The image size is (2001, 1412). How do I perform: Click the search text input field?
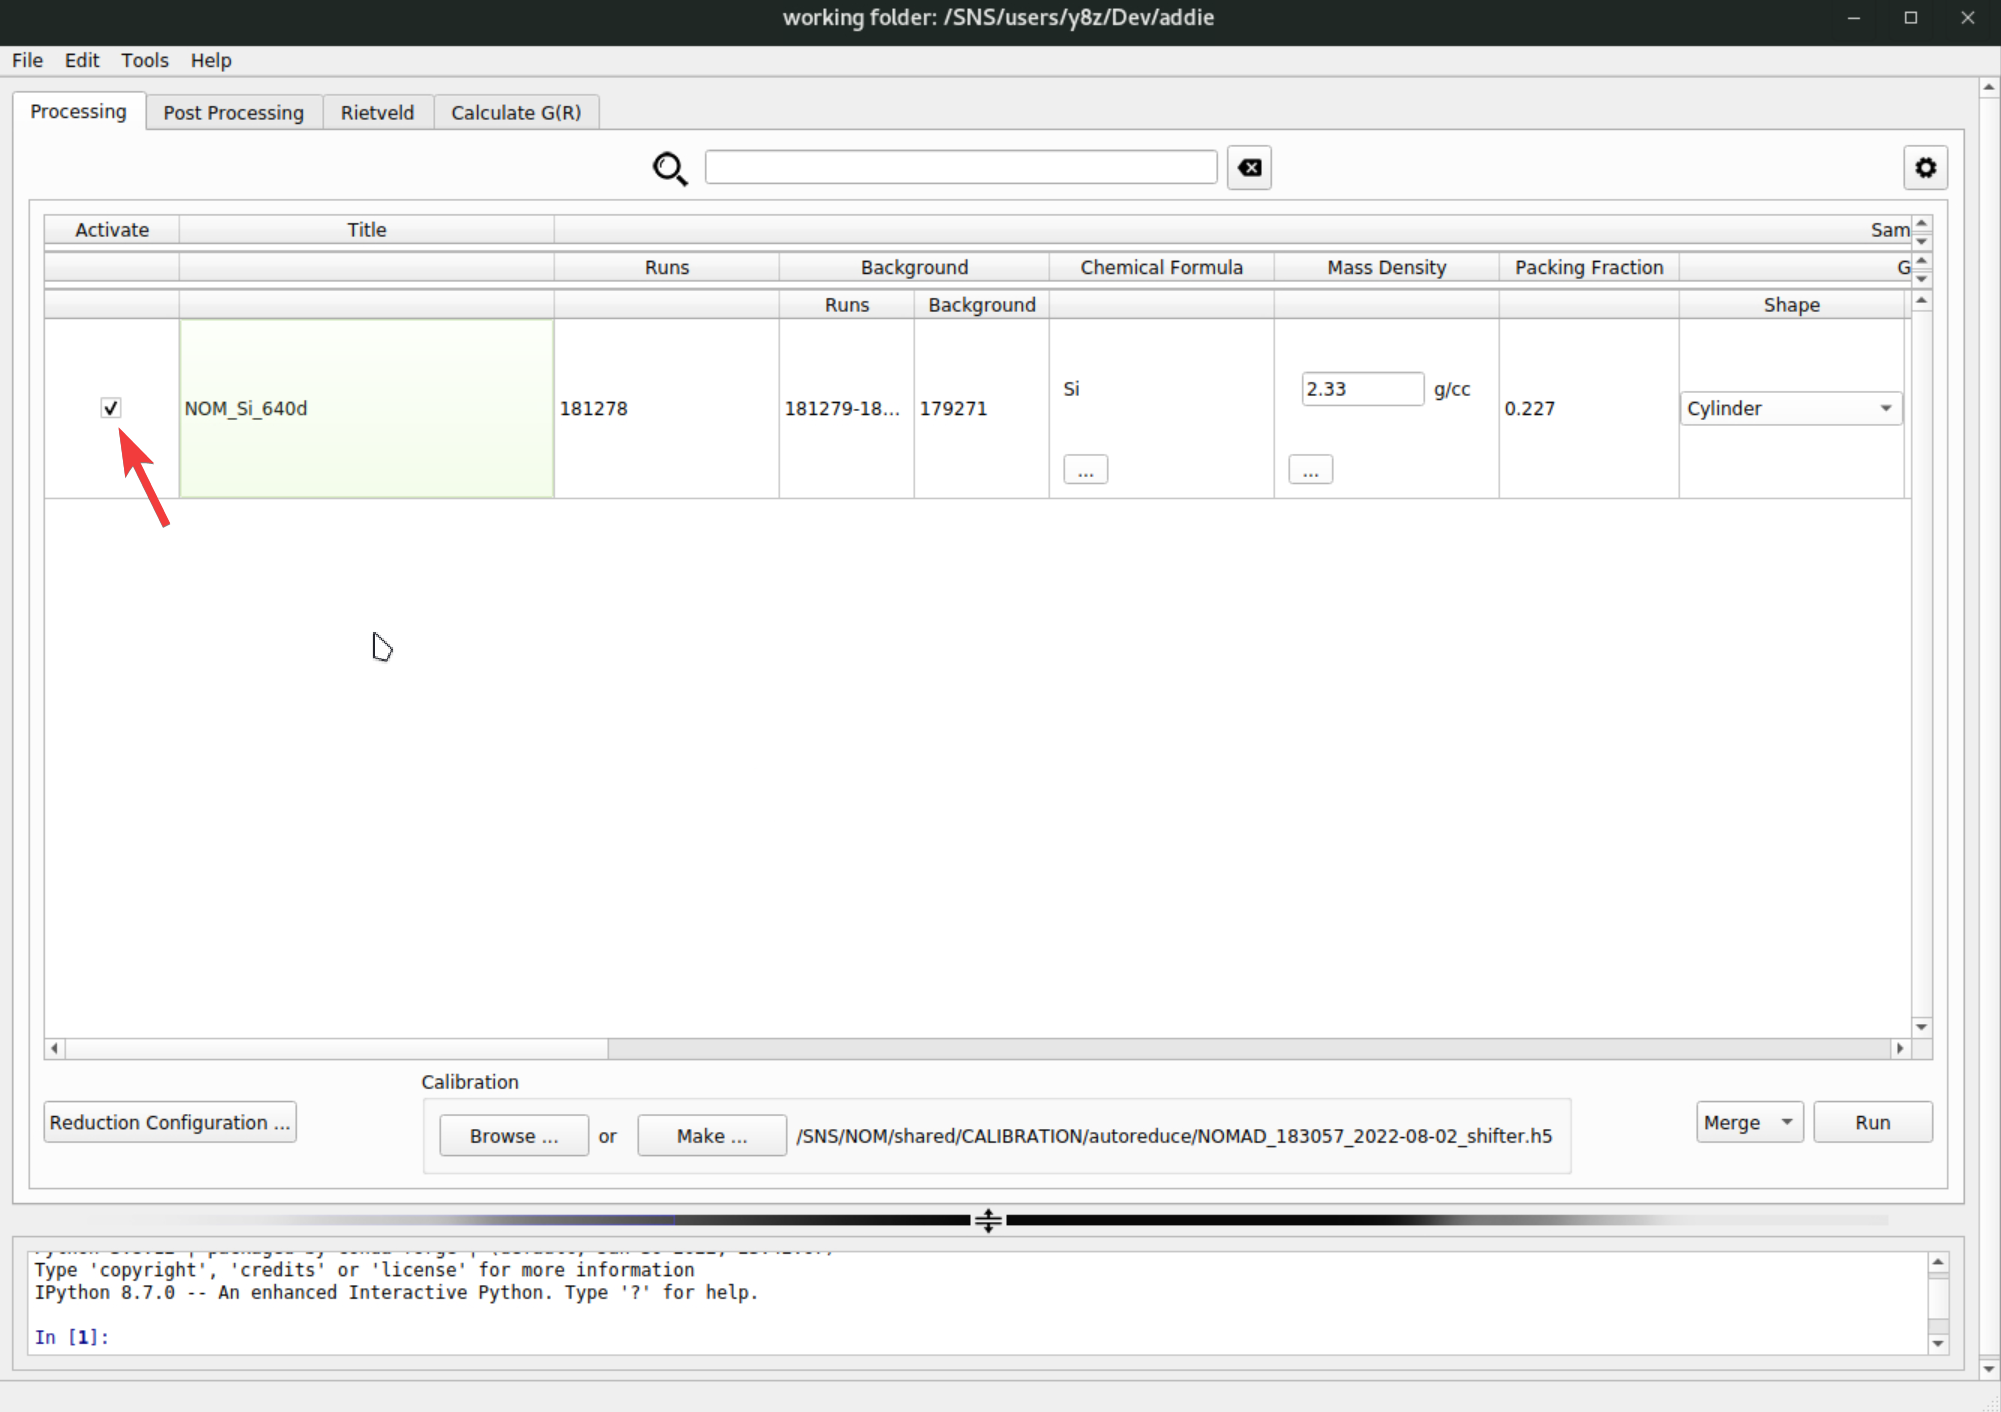click(x=960, y=167)
